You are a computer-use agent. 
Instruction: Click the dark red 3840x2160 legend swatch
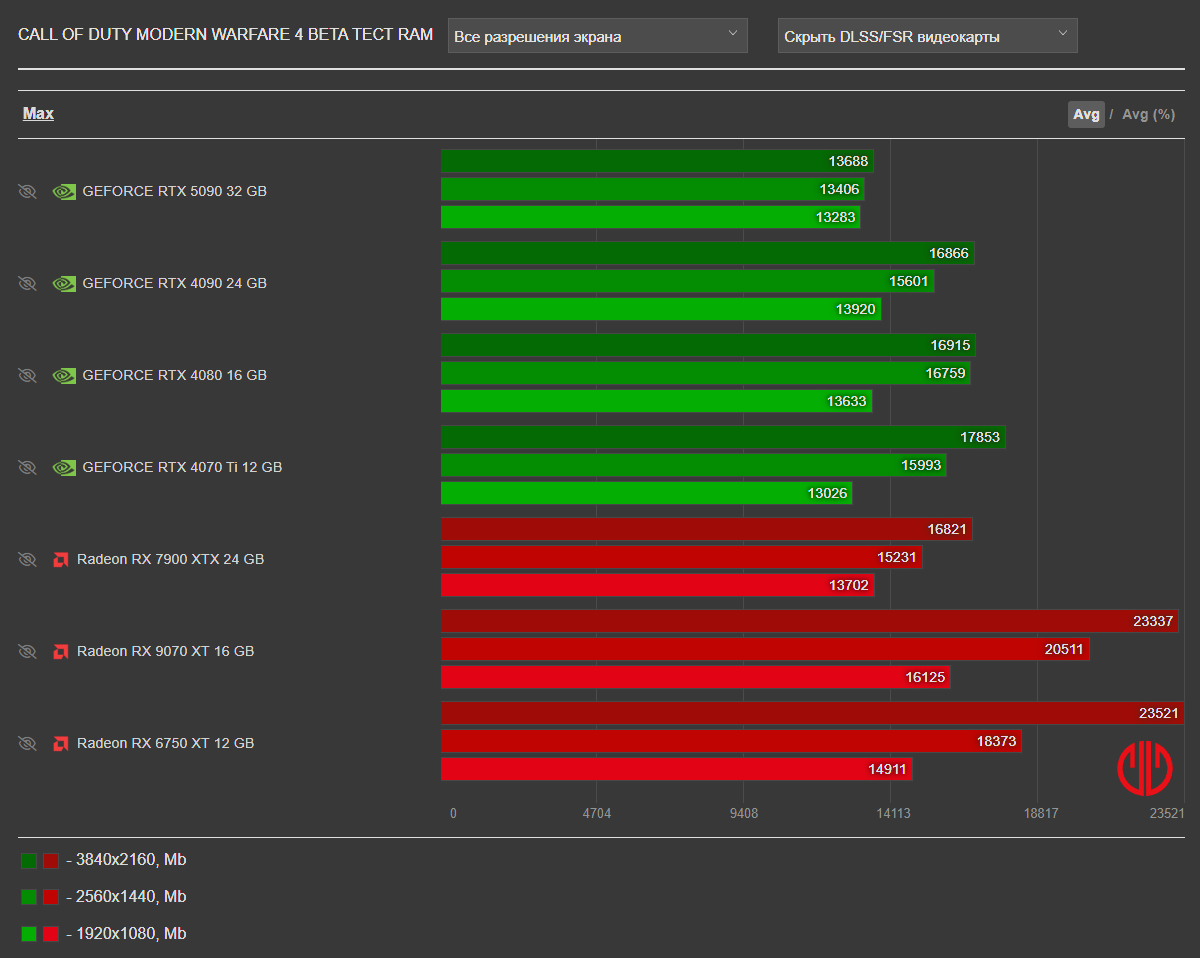[x=51, y=860]
